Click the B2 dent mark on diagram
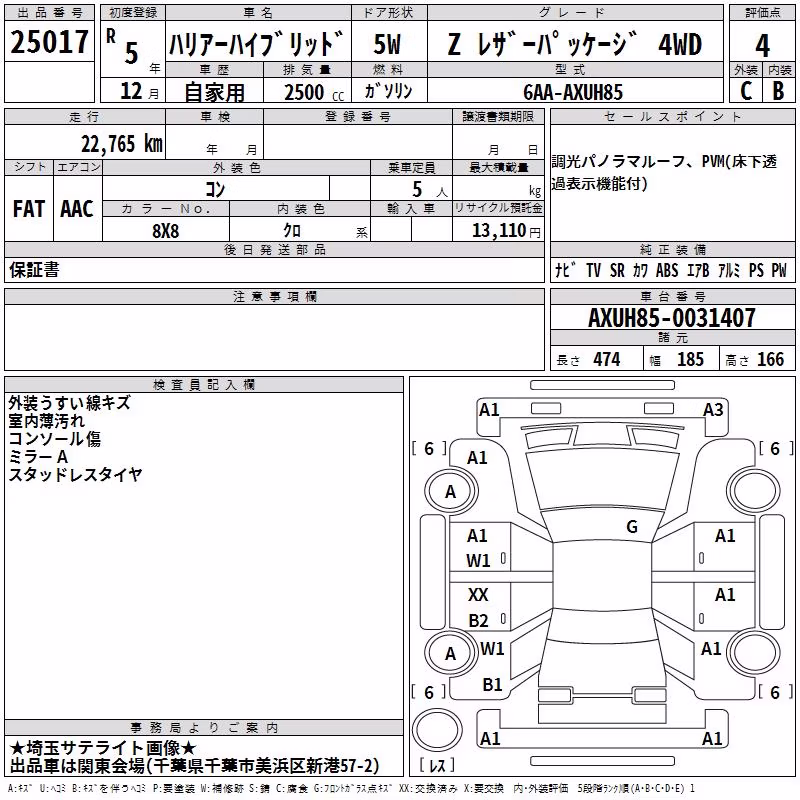Screen dimensions: 800x800 (x=478, y=620)
